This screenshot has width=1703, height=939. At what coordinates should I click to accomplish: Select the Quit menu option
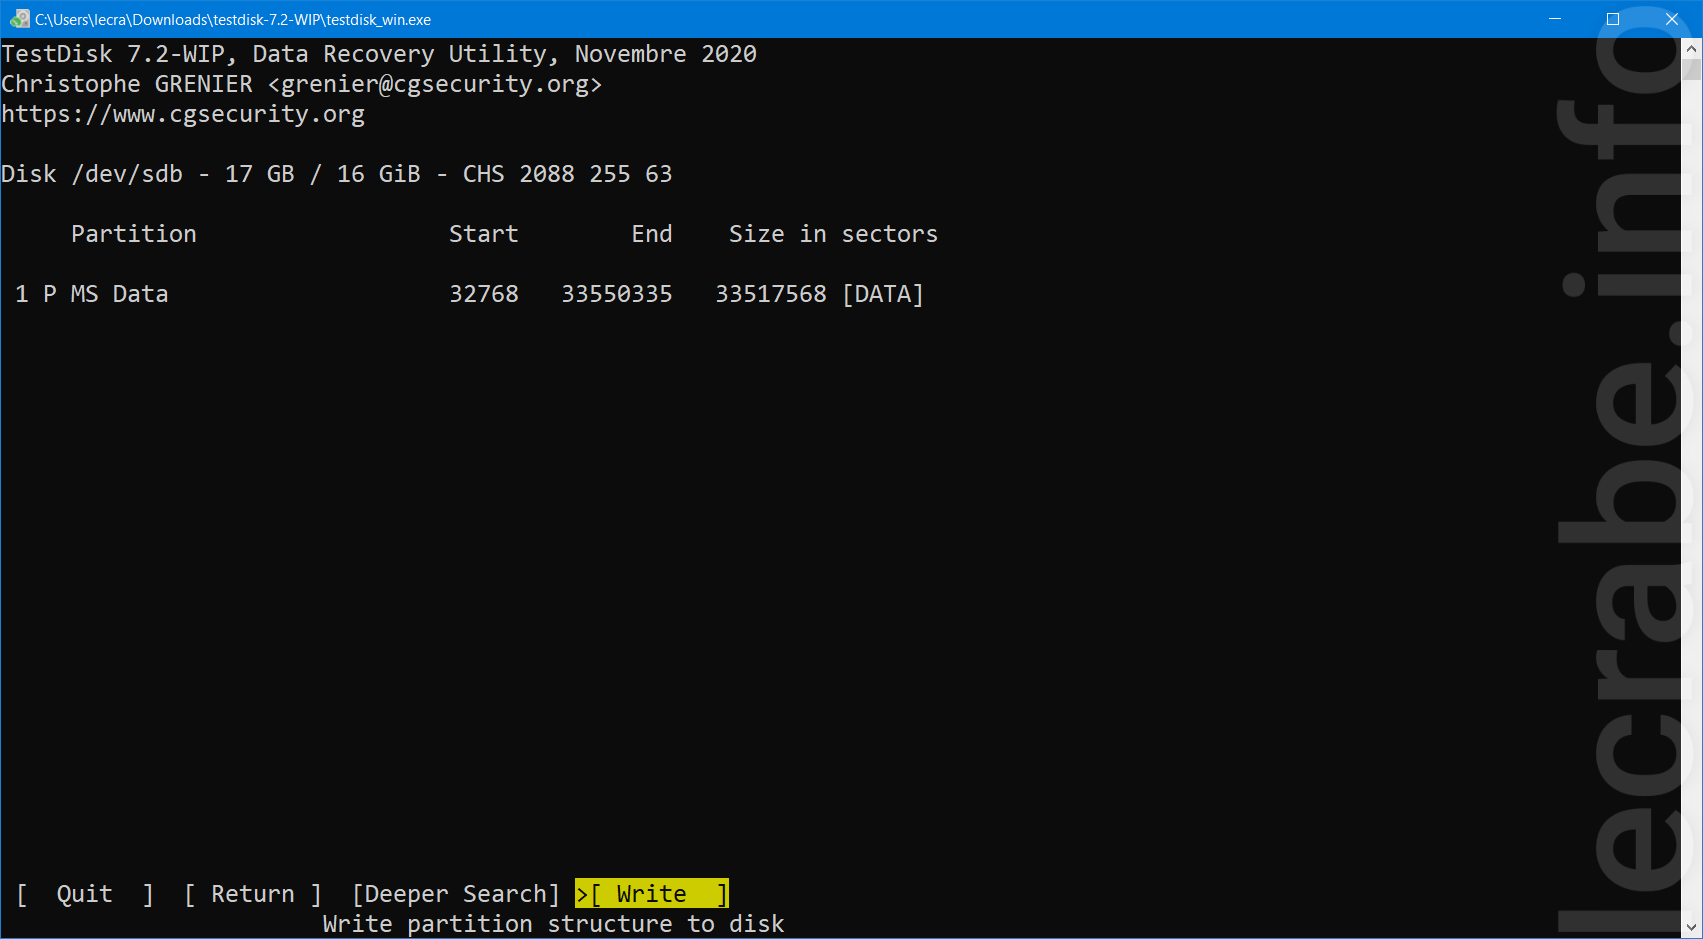(85, 893)
